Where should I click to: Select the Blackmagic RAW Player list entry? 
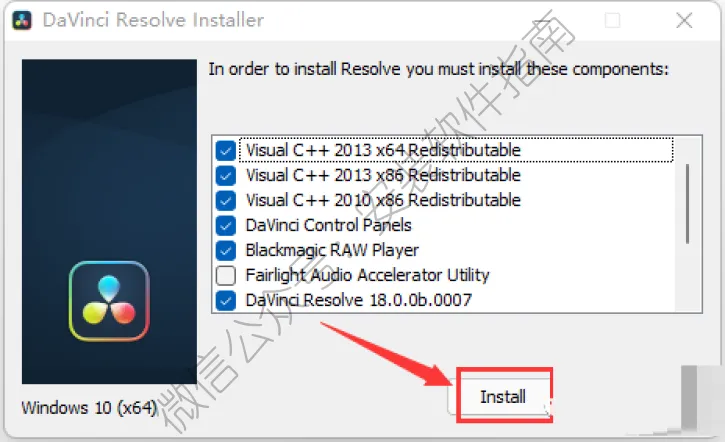coord(332,250)
